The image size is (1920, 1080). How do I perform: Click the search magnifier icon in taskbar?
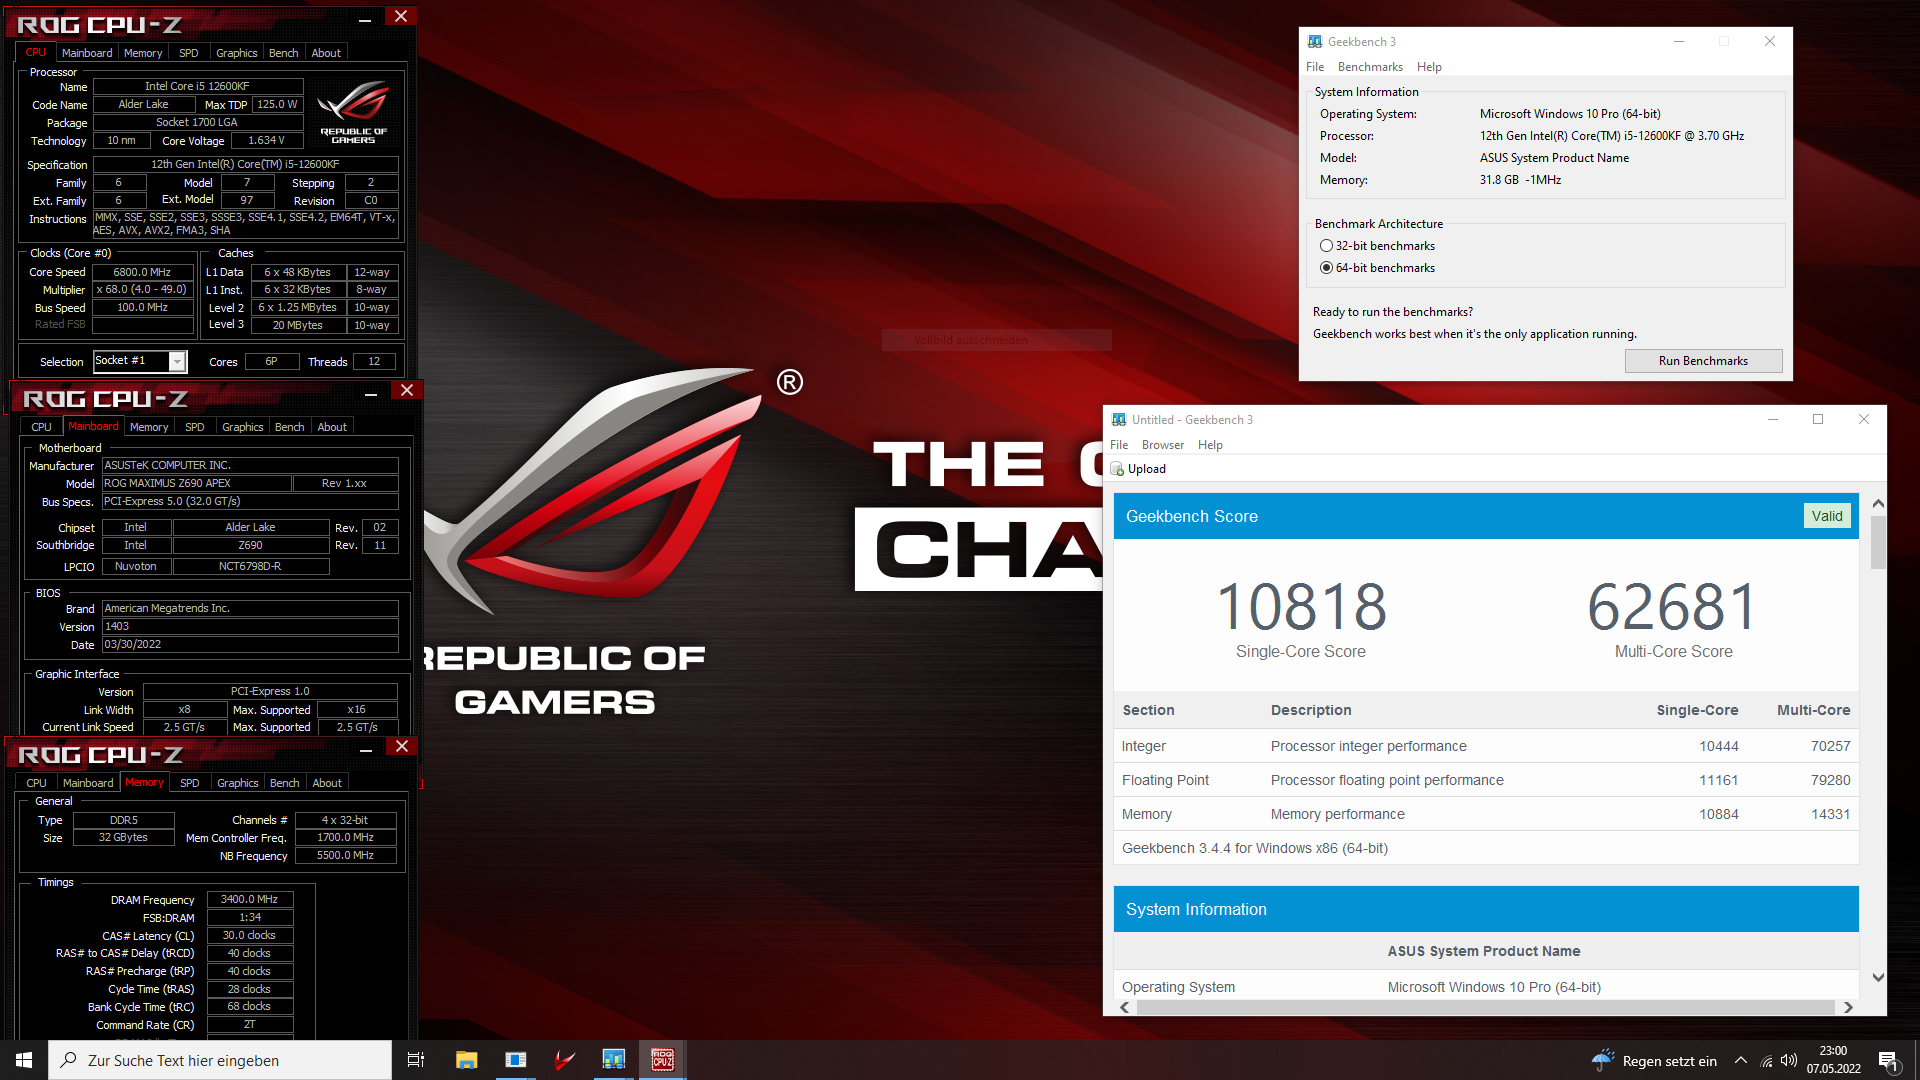click(68, 1060)
